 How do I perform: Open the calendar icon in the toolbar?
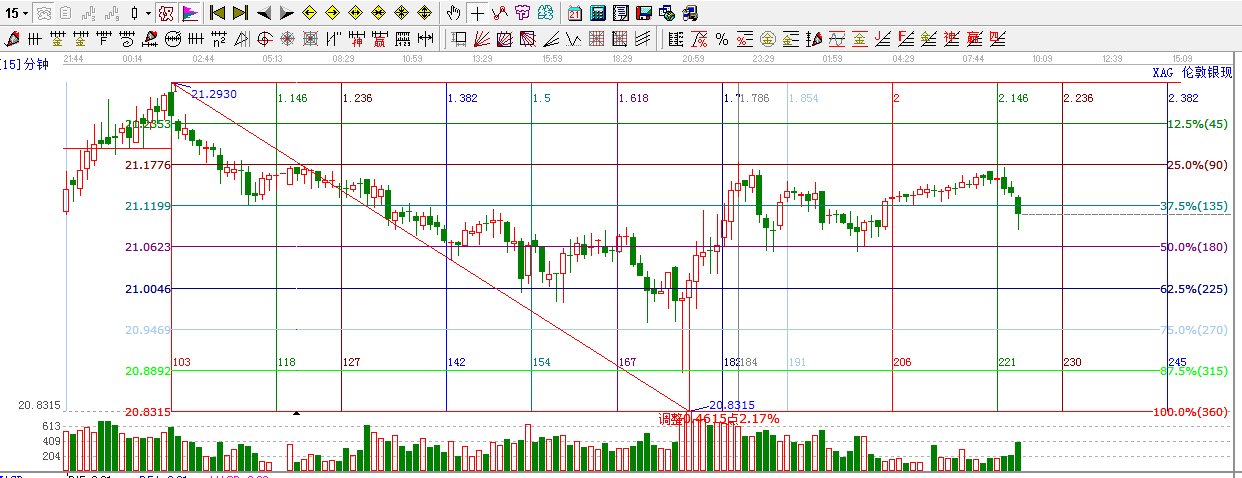[575, 13]
